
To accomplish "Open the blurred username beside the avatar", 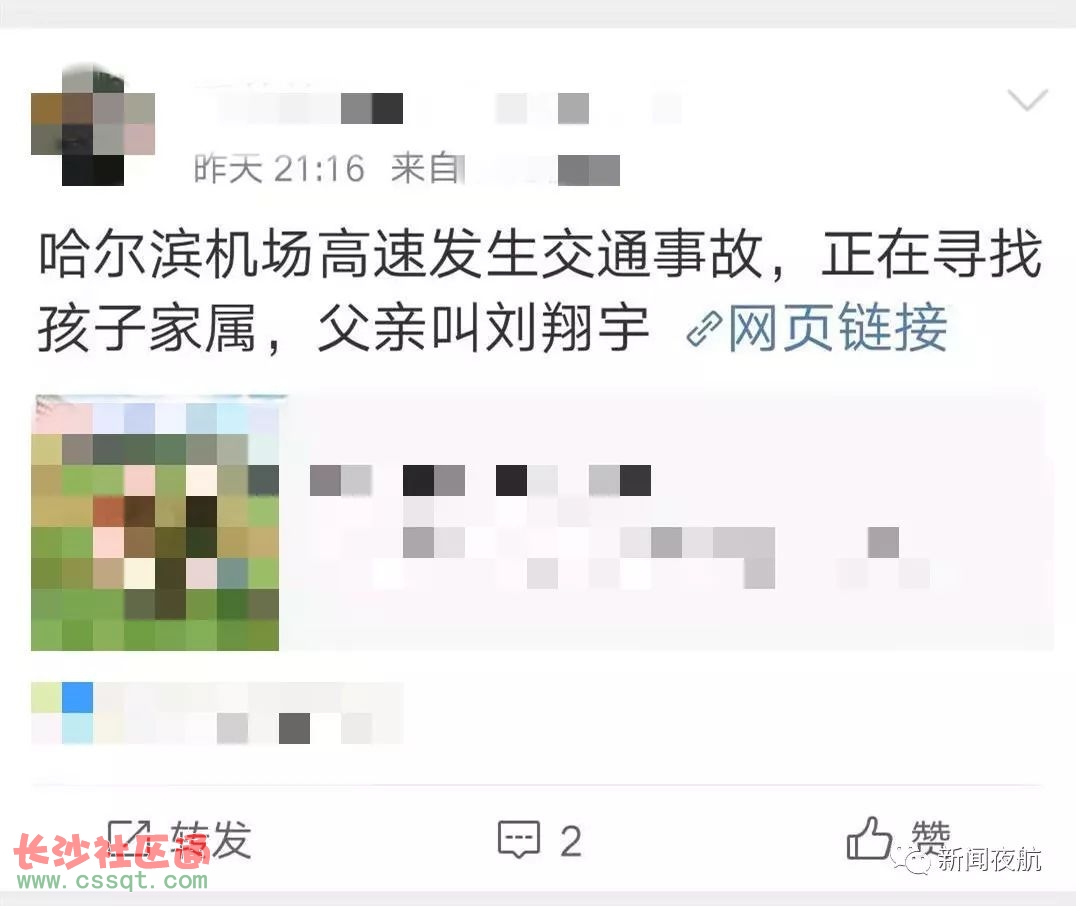I will [439, 108].
